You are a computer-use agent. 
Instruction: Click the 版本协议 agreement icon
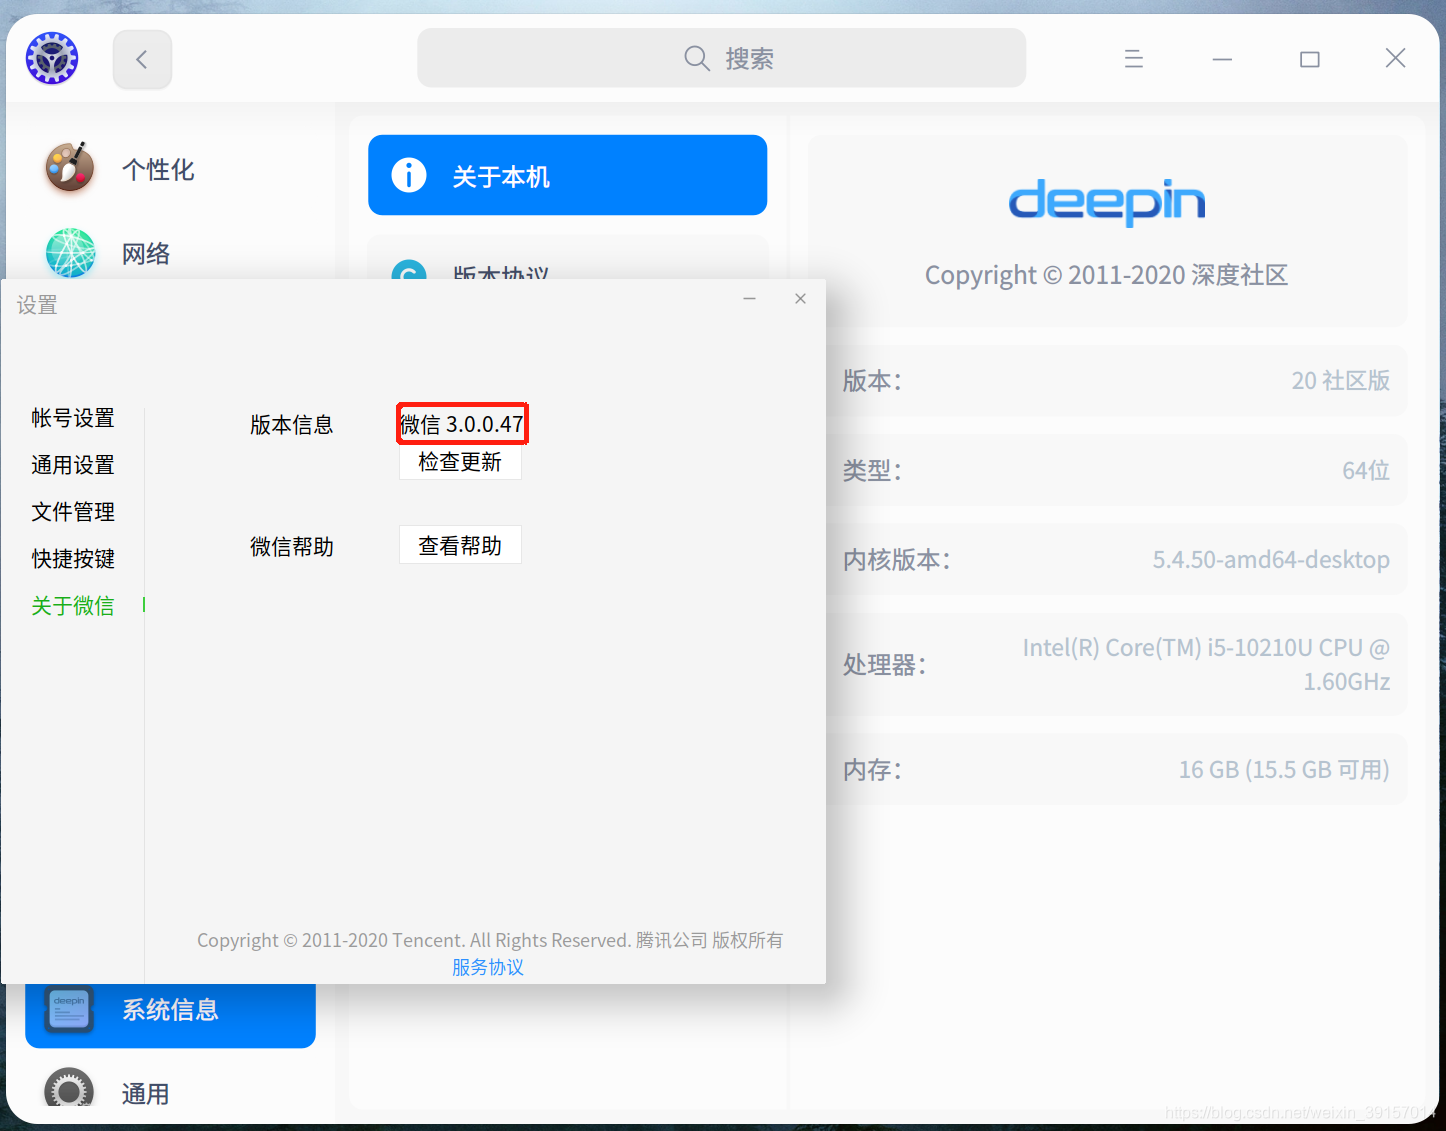[x=408, y=272]
